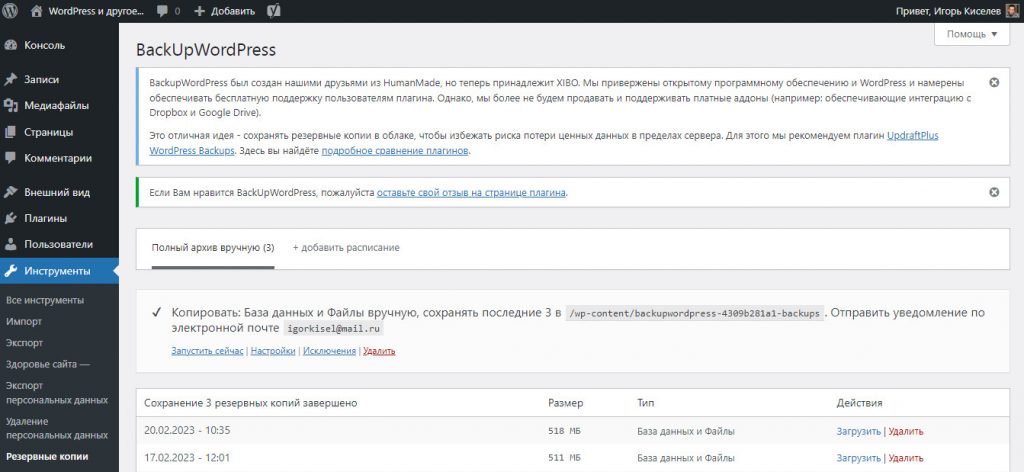This screenshot has width=1024, height=472.
Task: Open Здоровье сайта in the Tools submenu
Action: click(47, 364)
